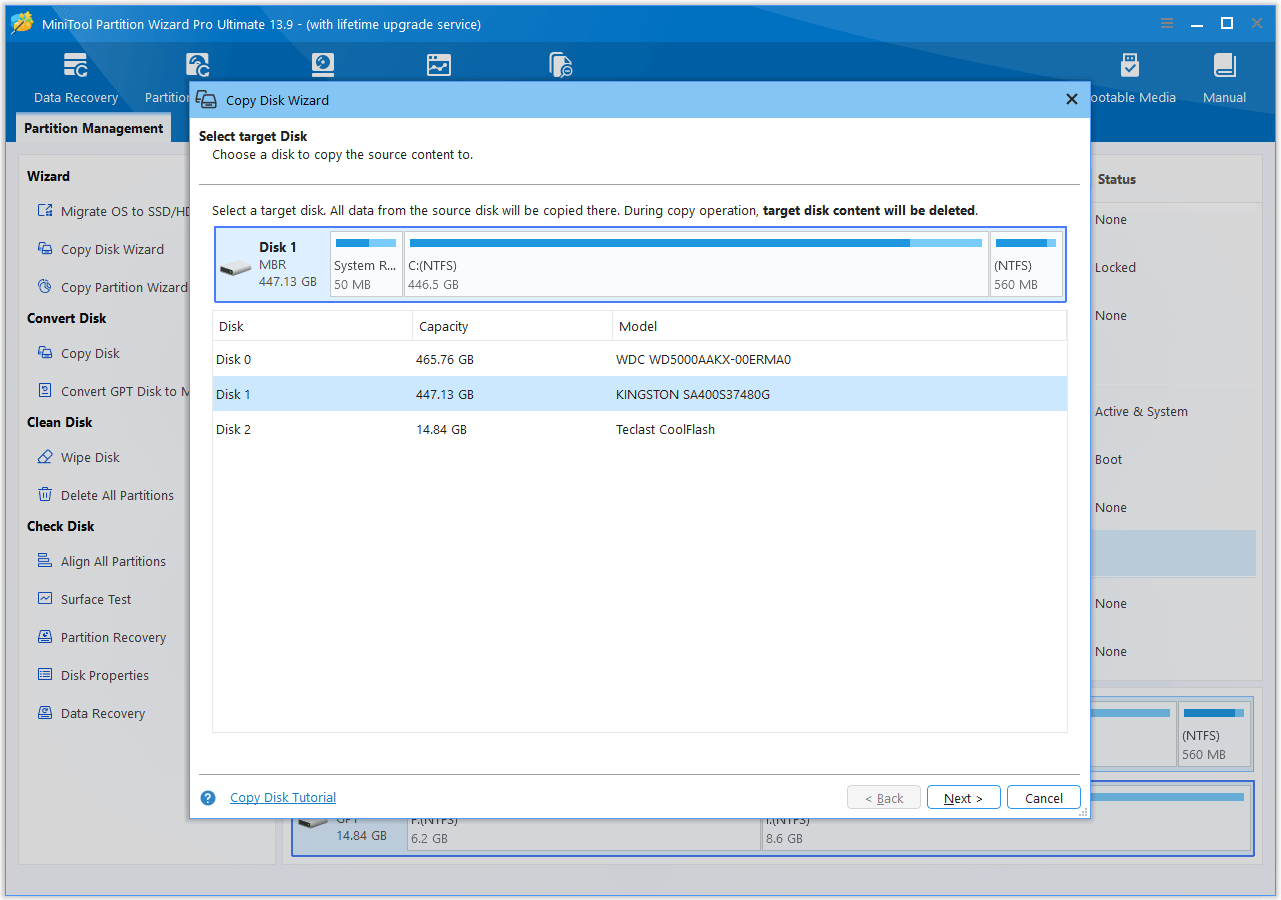Open the Disk Benchmark toolbar icon
This screenshot has width=1281, height=900.
pyautogui.click(x=323, y=66)
